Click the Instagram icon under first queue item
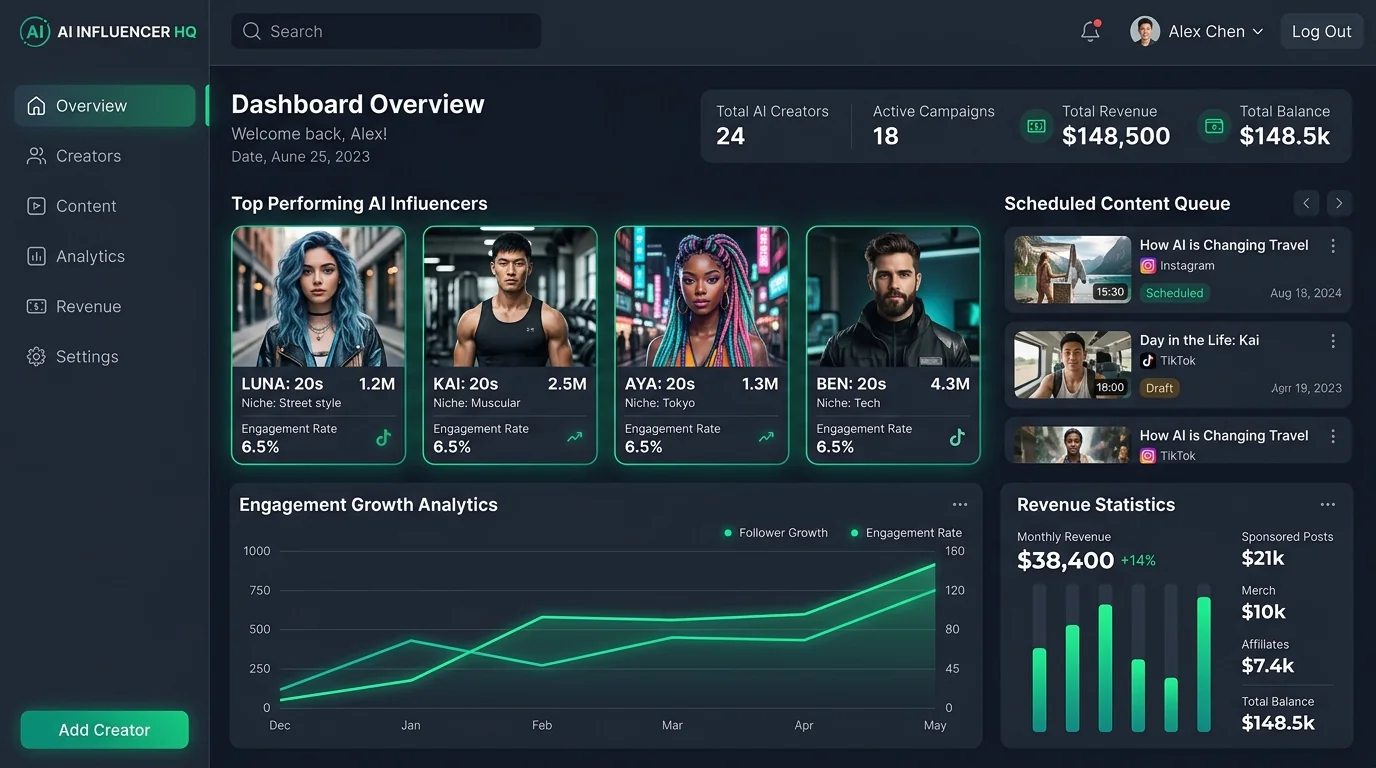1376x768 pixels. pos(1148,266)
